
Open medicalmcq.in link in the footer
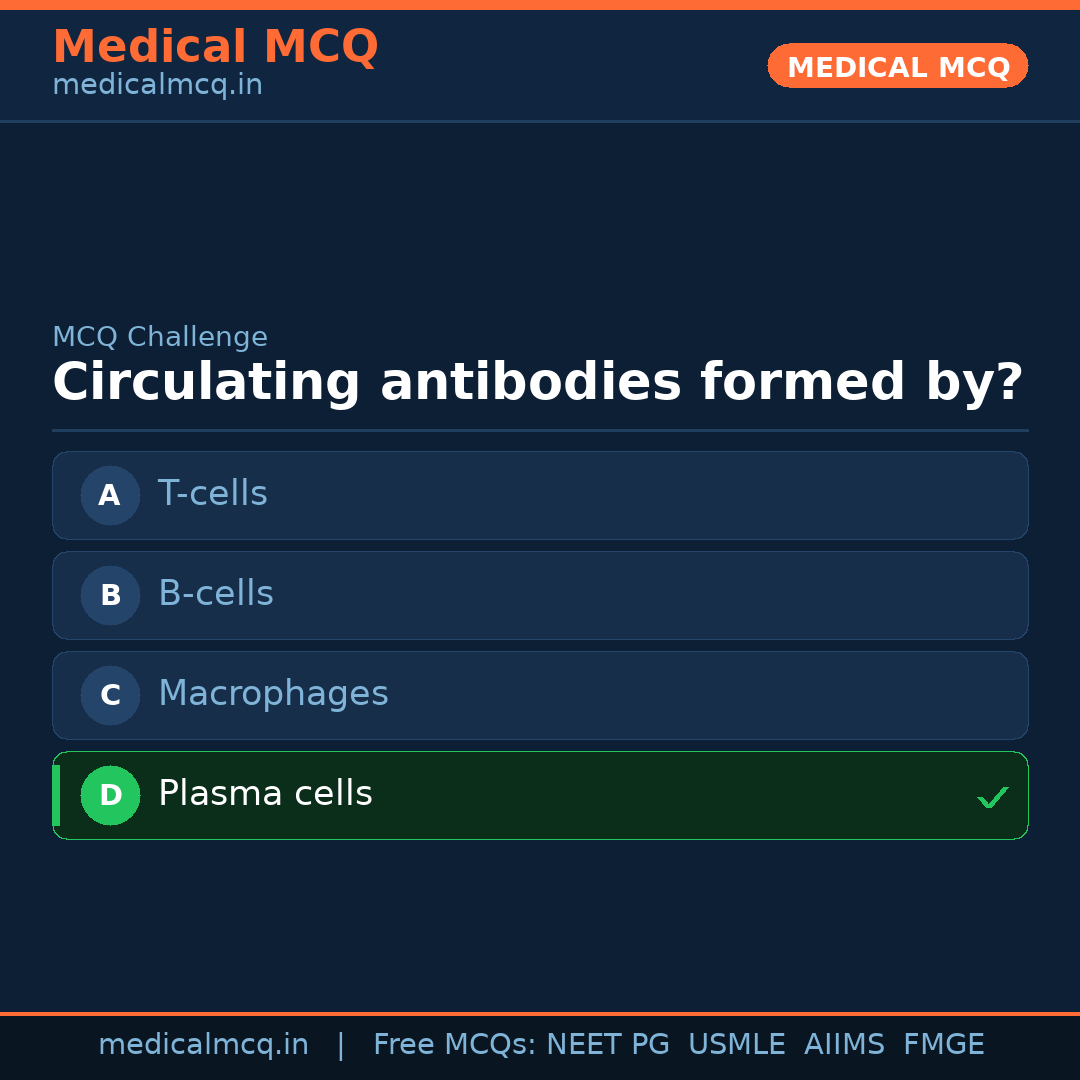203,1045
